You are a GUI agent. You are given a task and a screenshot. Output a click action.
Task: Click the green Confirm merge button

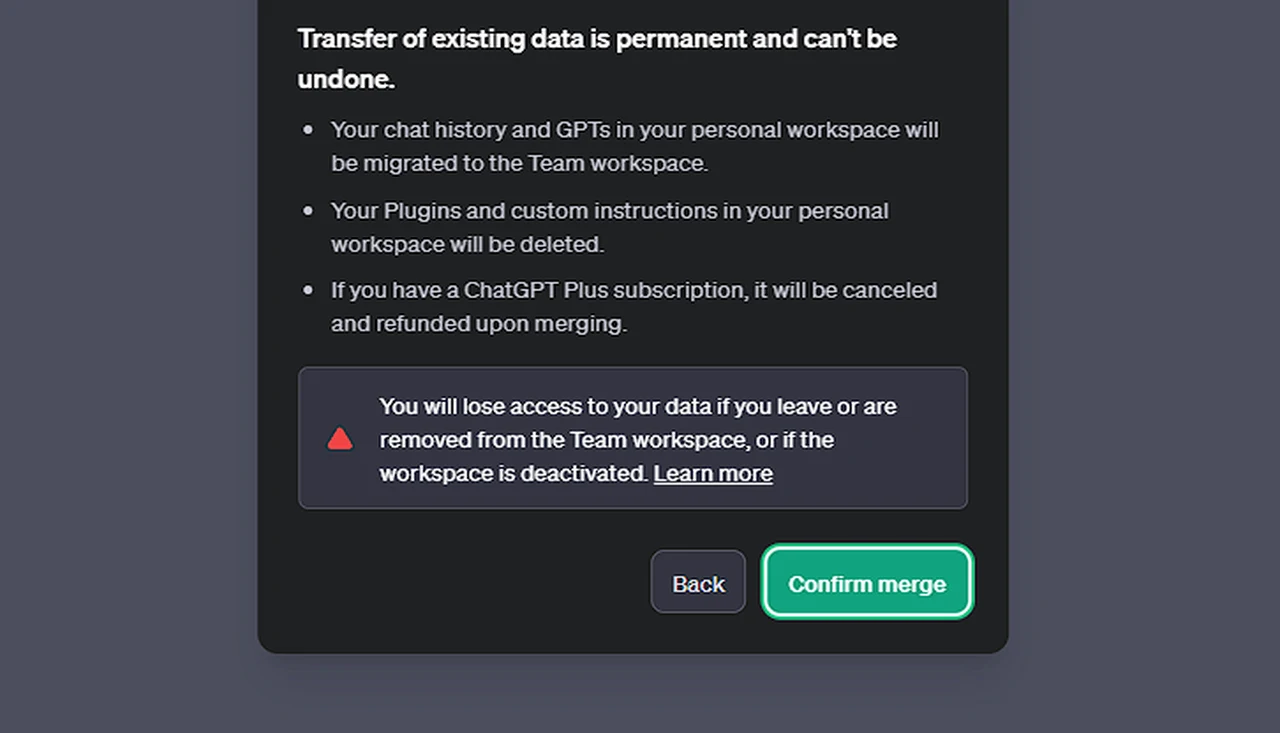pyautogui.click(x=867, y=583)
